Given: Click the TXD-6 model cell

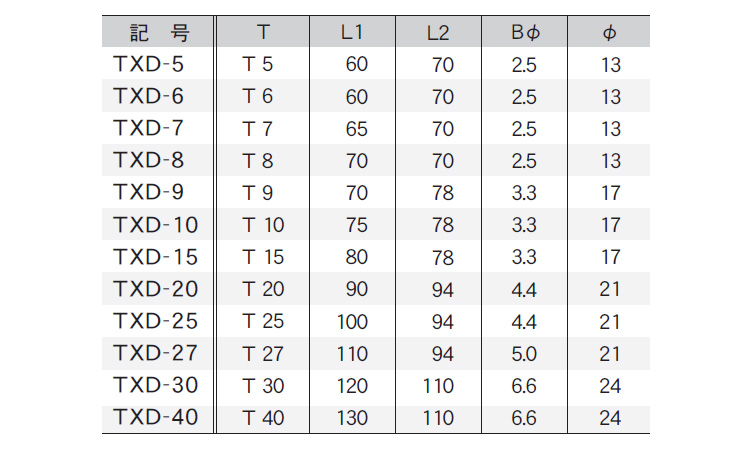Looking at the screenshot, I should pyautogui.click(x=148, y=96).
